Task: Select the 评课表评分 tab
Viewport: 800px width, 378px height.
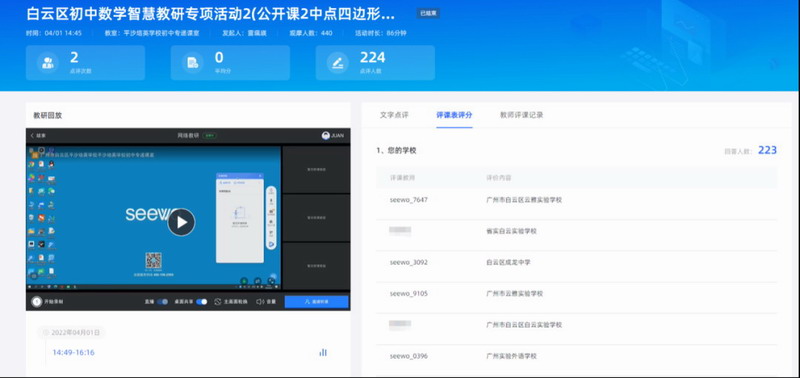Action: 454,115
